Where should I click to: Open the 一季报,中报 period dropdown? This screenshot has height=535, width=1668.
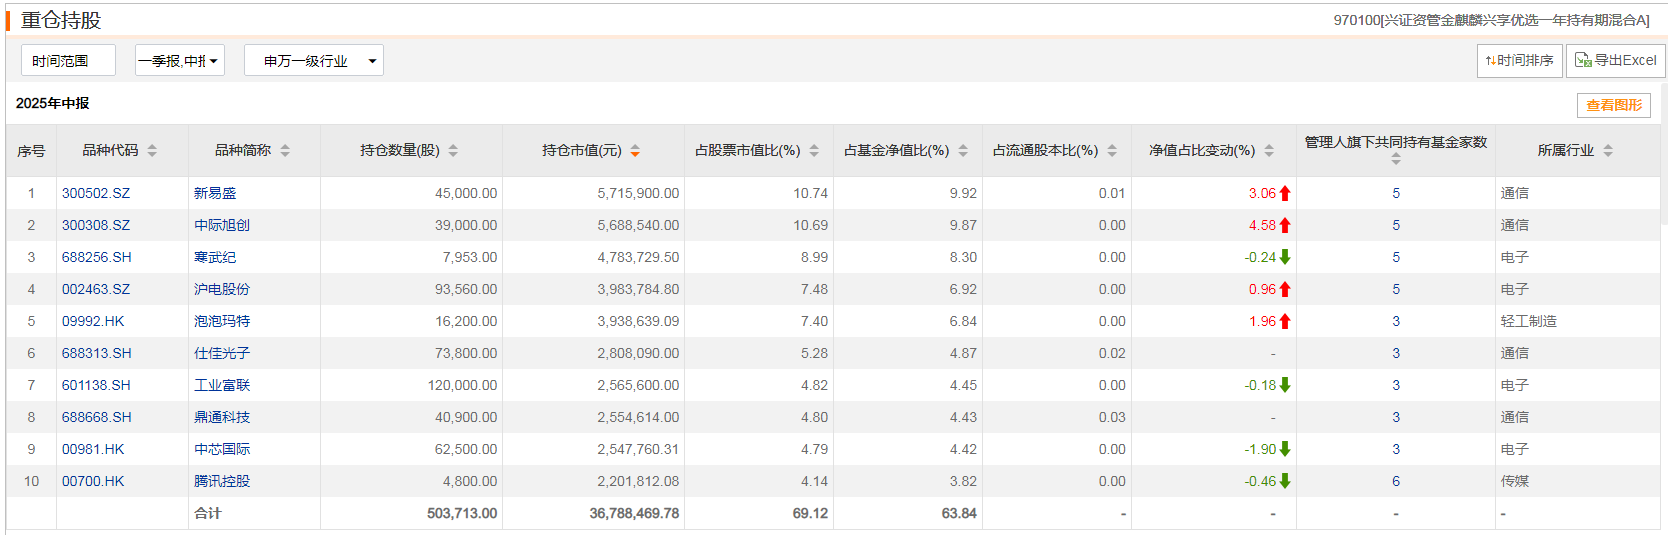[x=180, y=61]
